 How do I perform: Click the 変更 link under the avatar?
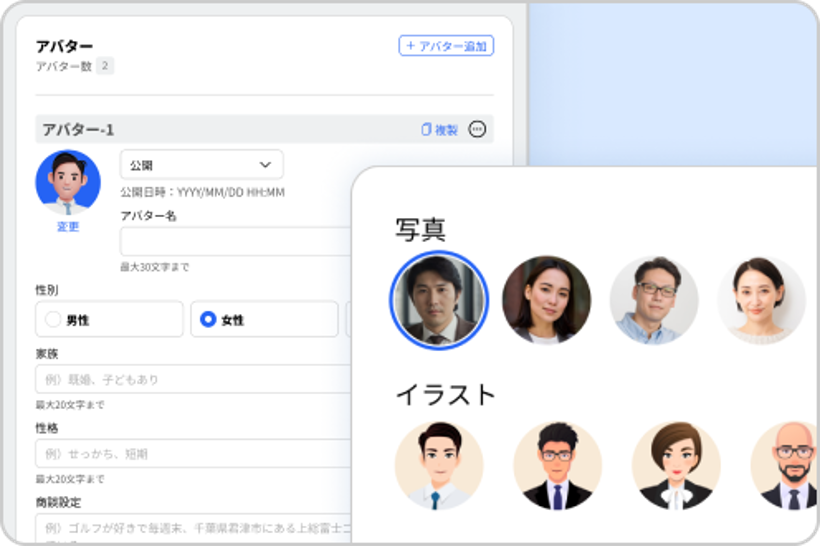[68, 226]
